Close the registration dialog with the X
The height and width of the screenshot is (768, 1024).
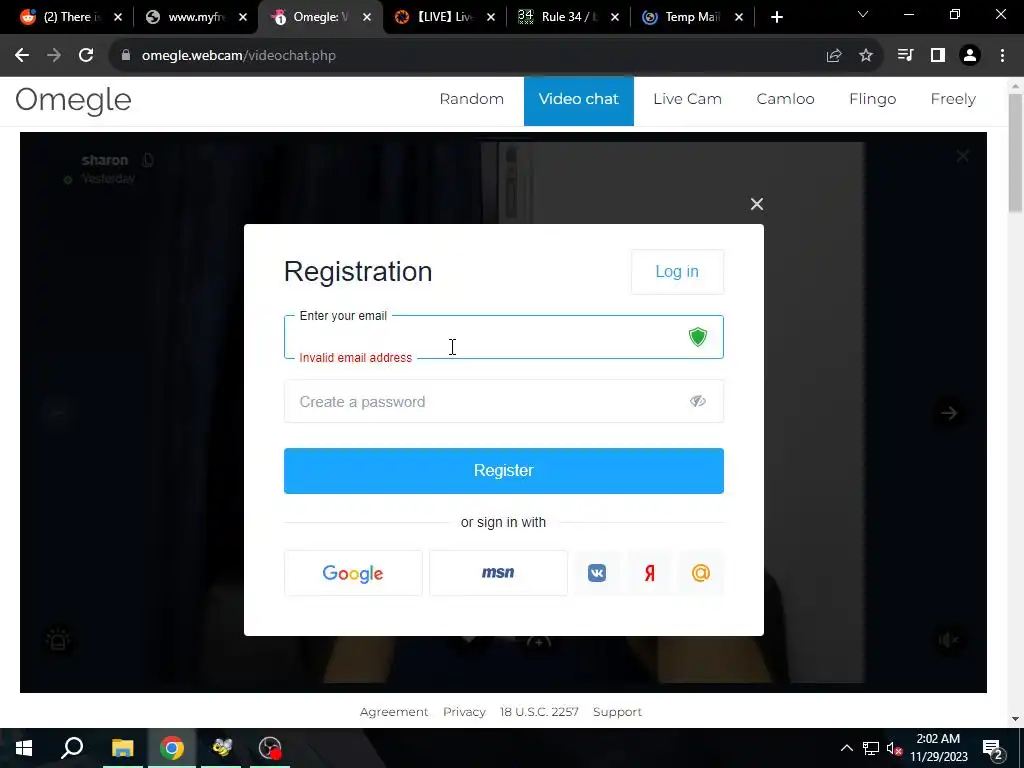(x=757, y=204)
